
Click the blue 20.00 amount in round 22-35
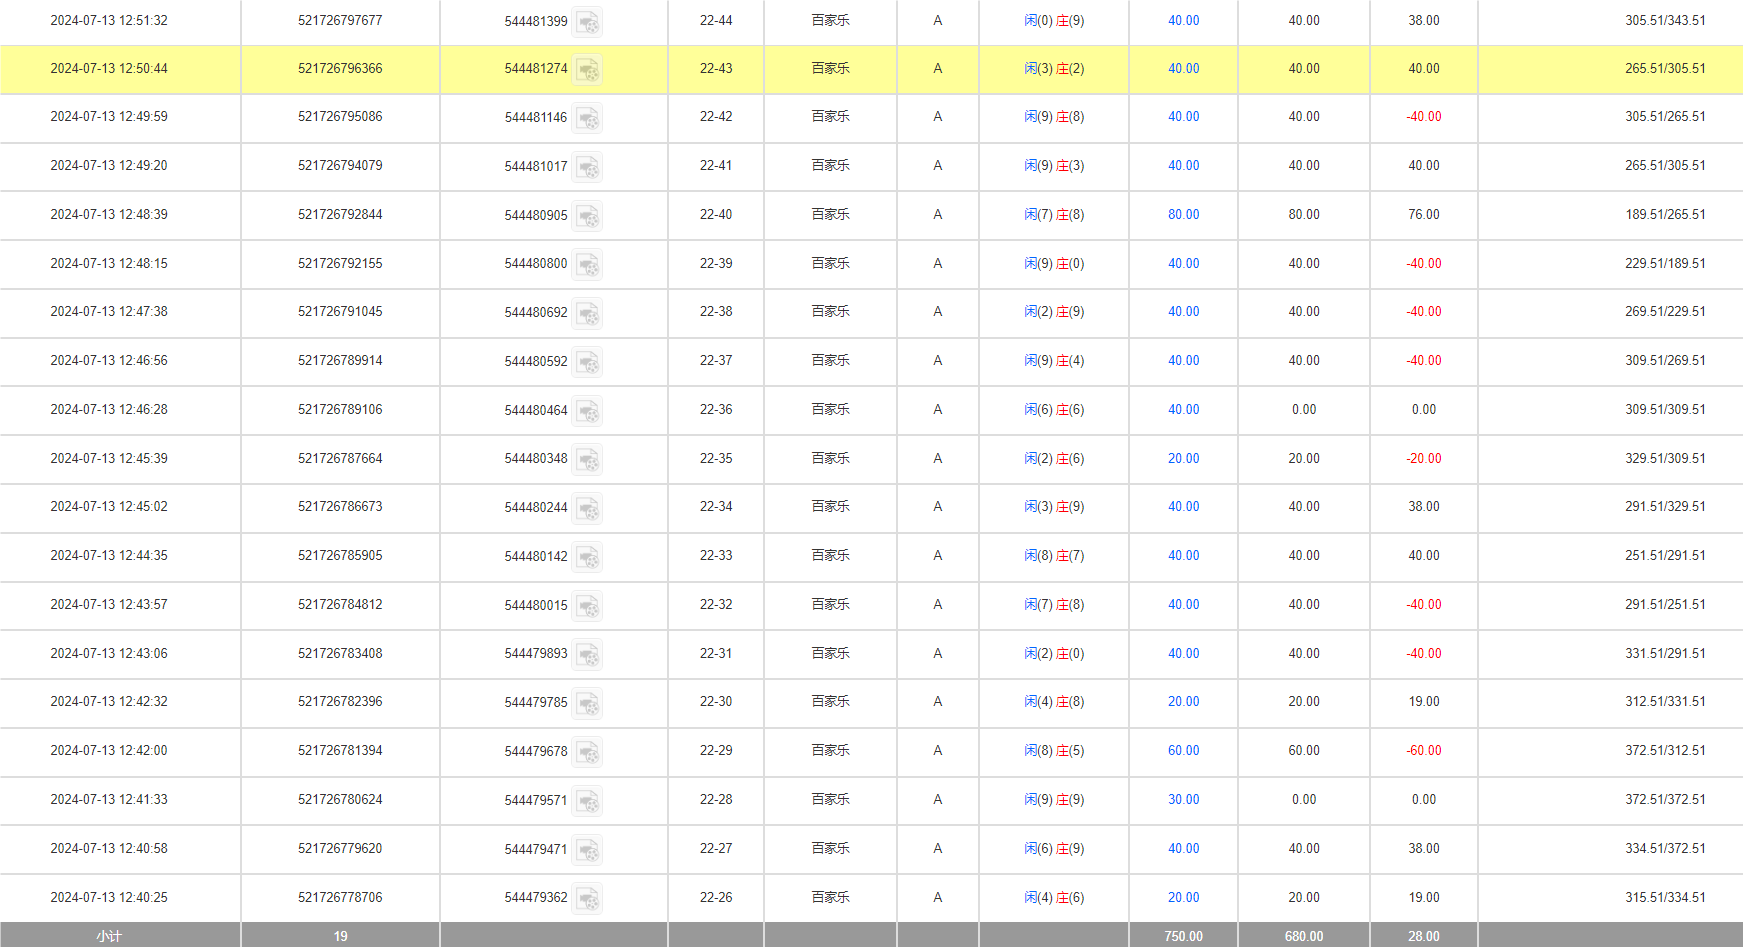1183,459
